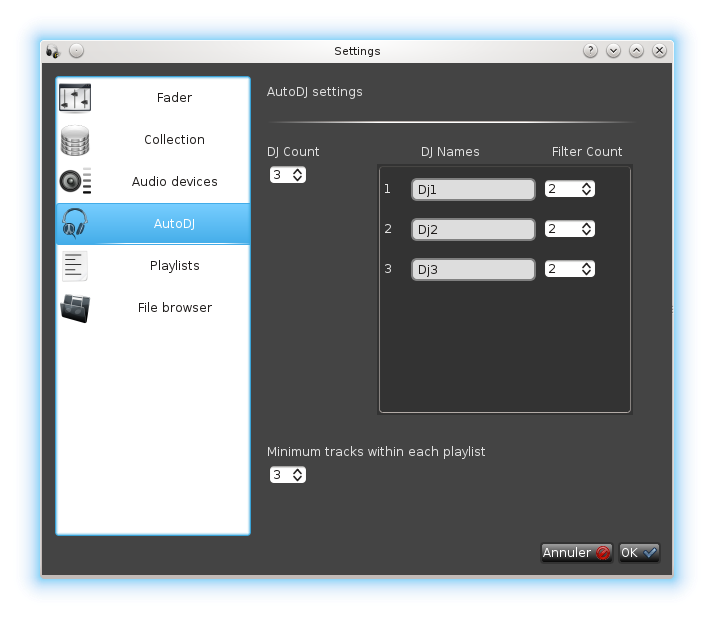Viewport: 714px width, 619px height.
Task: Click the DJ Count number field
Action: tap(280, 174)
